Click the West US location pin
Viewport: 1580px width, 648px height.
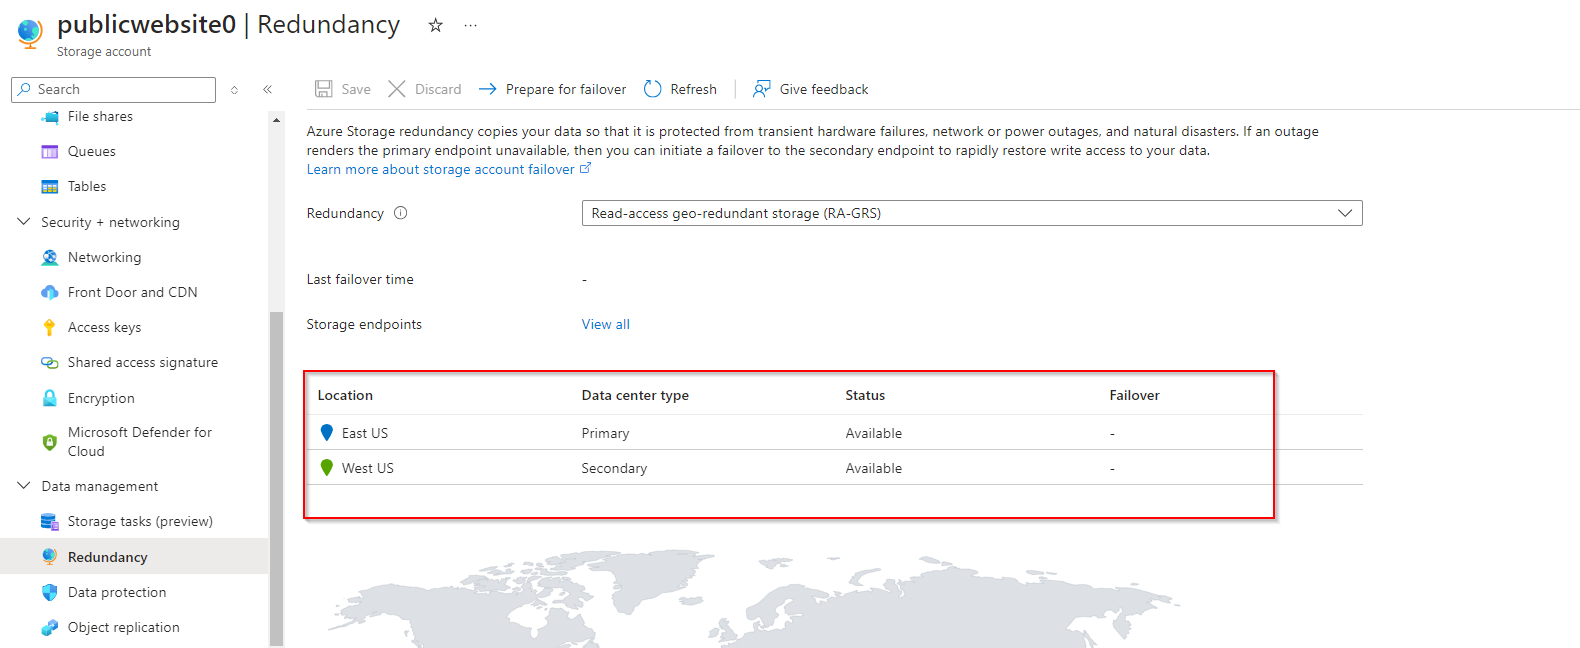coord(327,468)
